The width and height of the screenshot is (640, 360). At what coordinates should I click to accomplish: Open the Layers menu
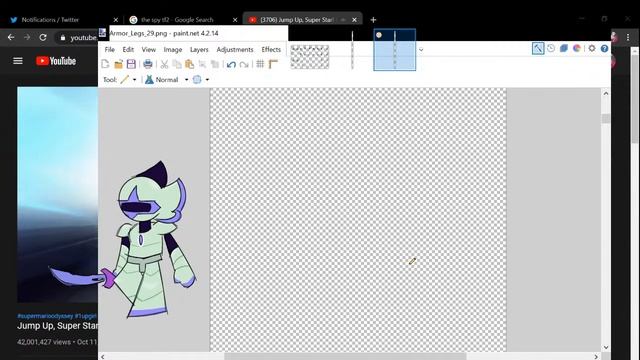pyautogui.click(x=199, y=49)
